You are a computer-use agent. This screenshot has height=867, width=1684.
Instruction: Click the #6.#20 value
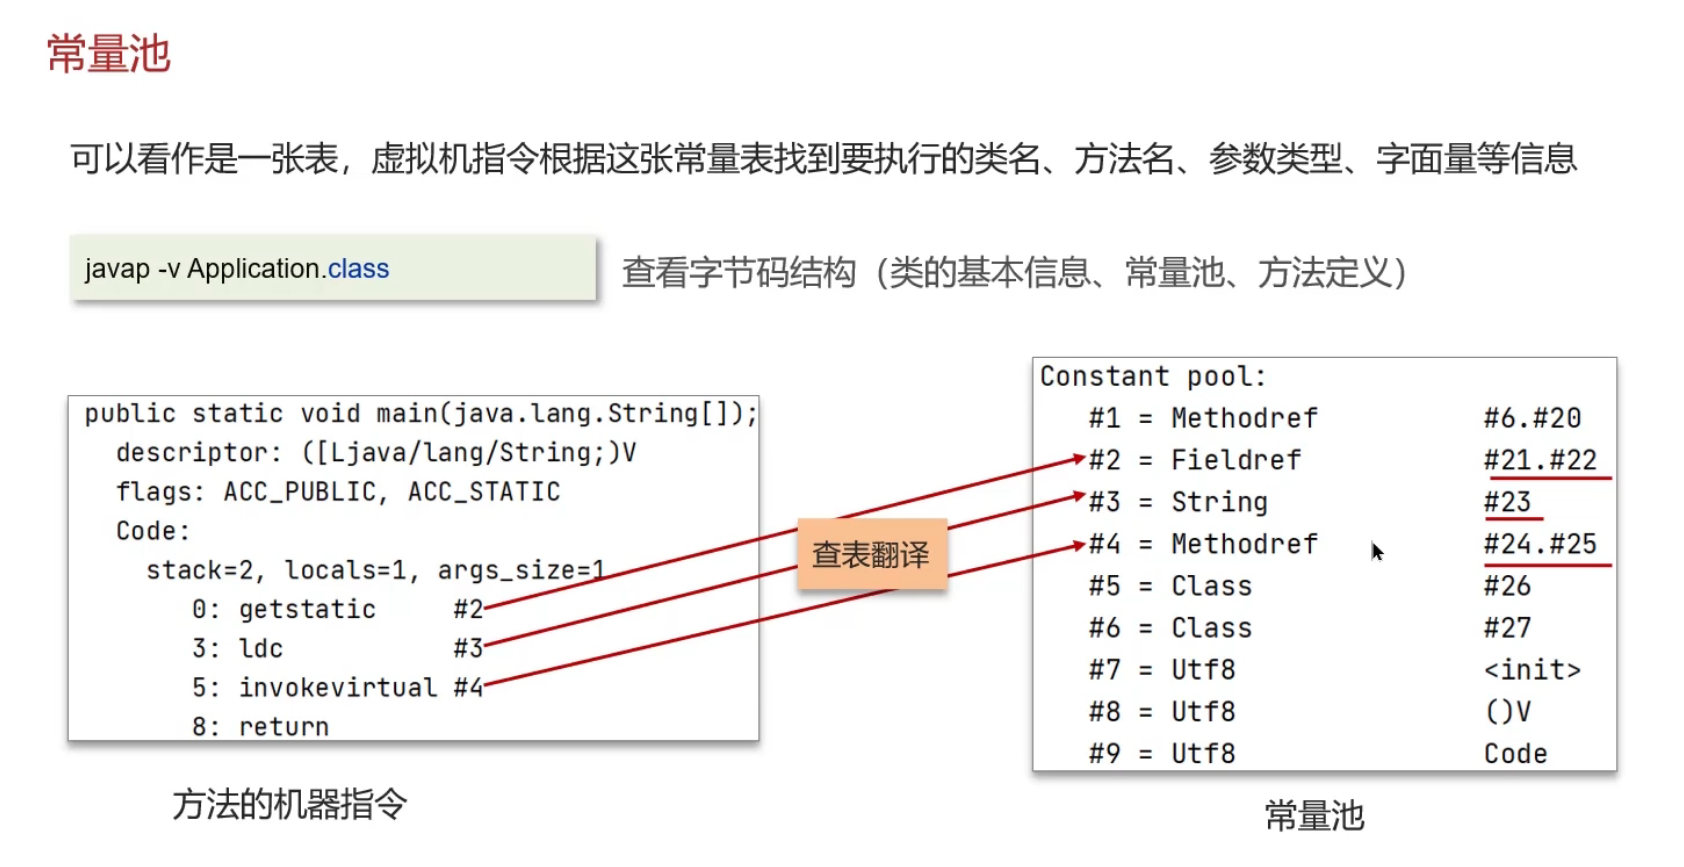coord(1532,418)
